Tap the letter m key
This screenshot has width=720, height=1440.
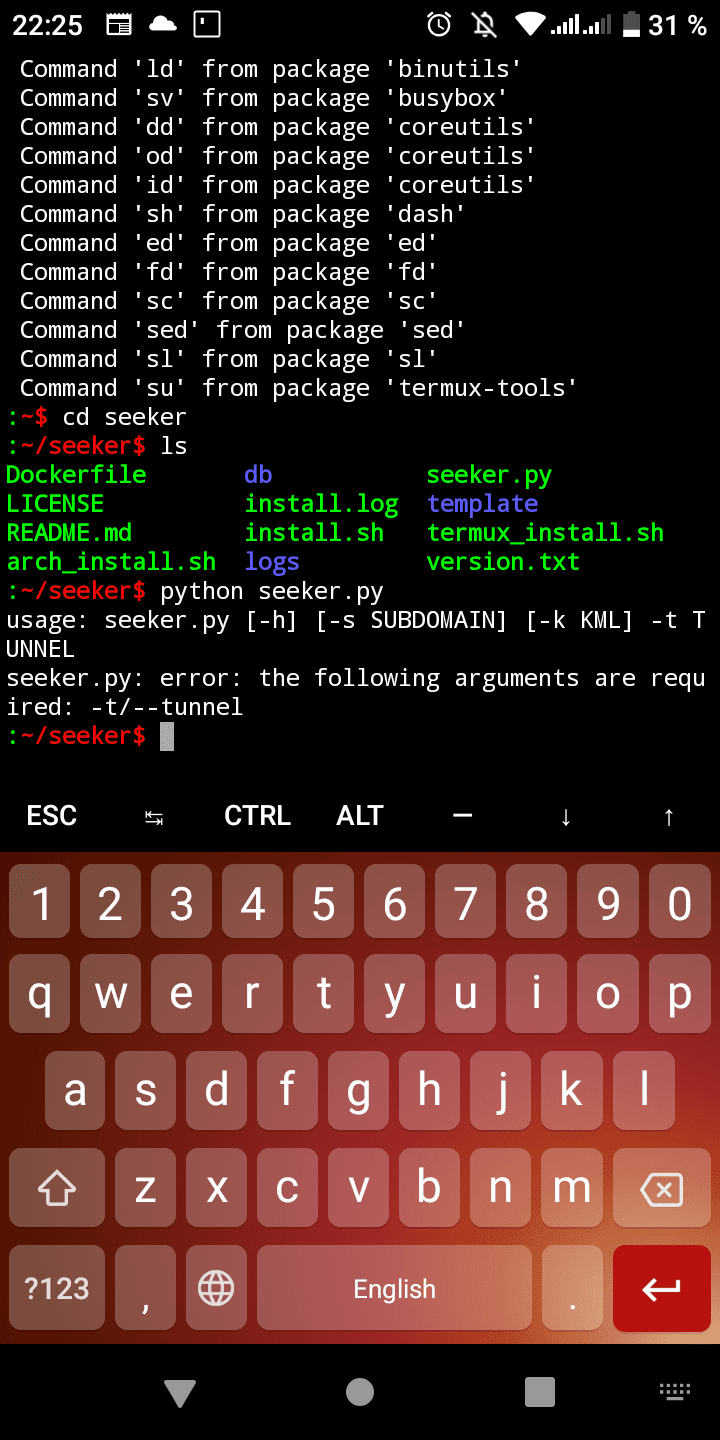(572, 1188)
